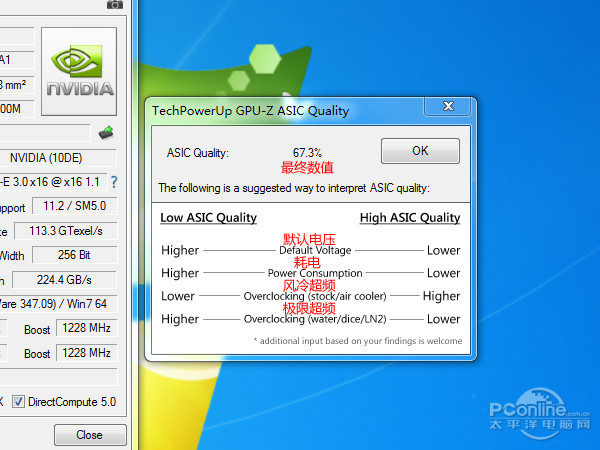
Task: Click the High ASIC Quality heading
Action: pos(410,218)
